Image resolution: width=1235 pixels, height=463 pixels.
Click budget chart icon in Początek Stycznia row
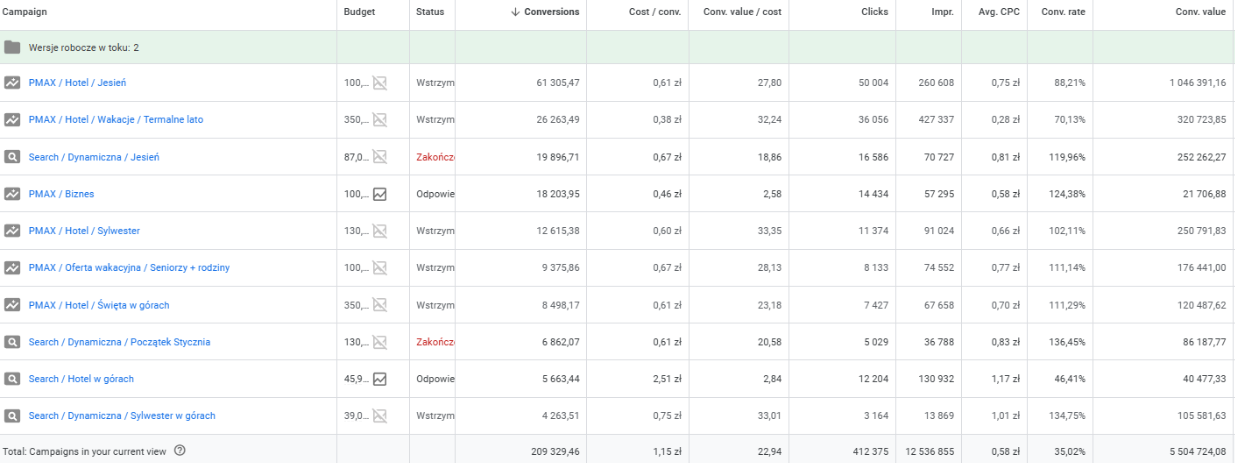tap(380, 342)
